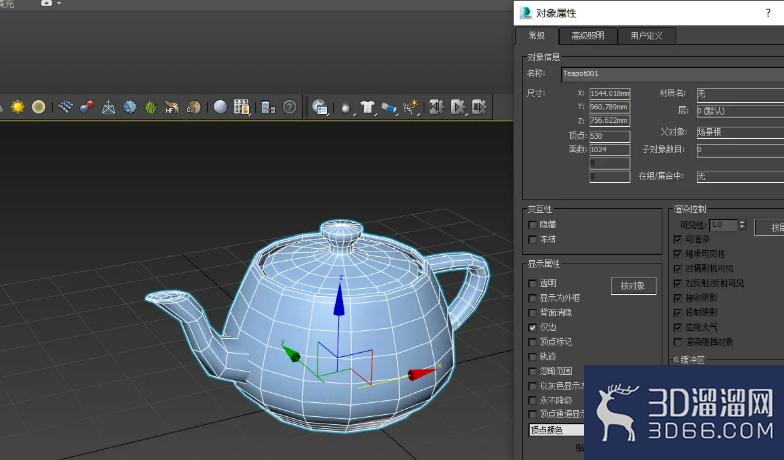Click the checkered swatch grid icon
784x460 pixels.
(x=241, y=106)
